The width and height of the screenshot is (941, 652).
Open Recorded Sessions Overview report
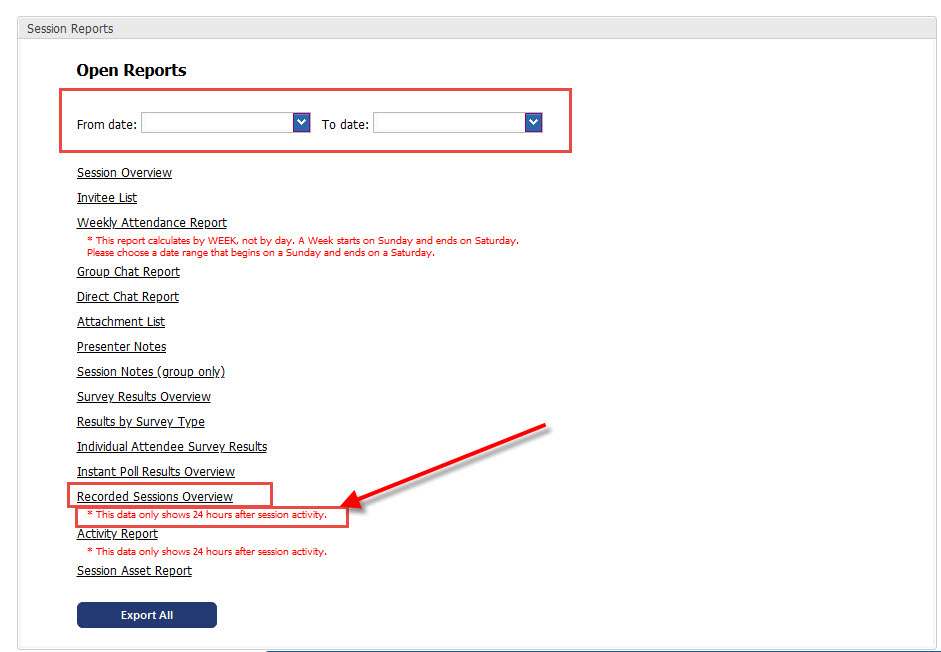pyautogui.click(x=155, y=497)
